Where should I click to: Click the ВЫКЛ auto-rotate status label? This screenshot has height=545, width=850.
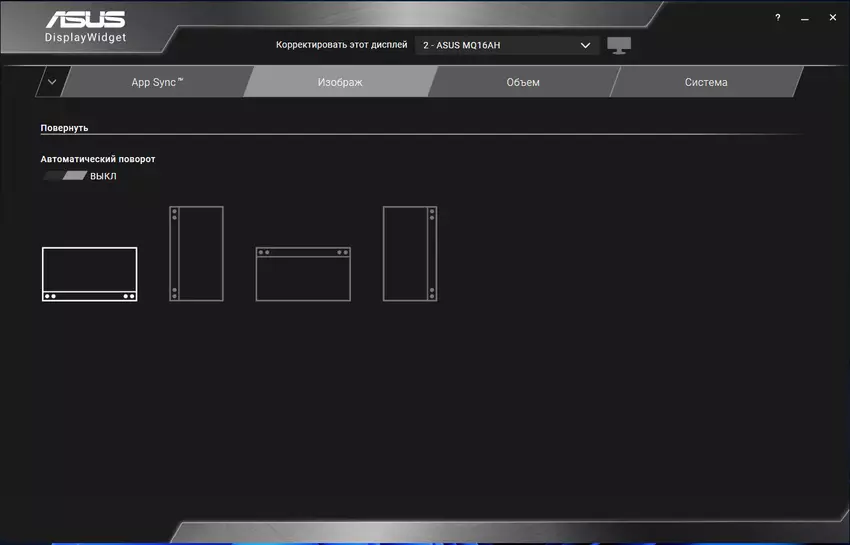coord(104,176)
